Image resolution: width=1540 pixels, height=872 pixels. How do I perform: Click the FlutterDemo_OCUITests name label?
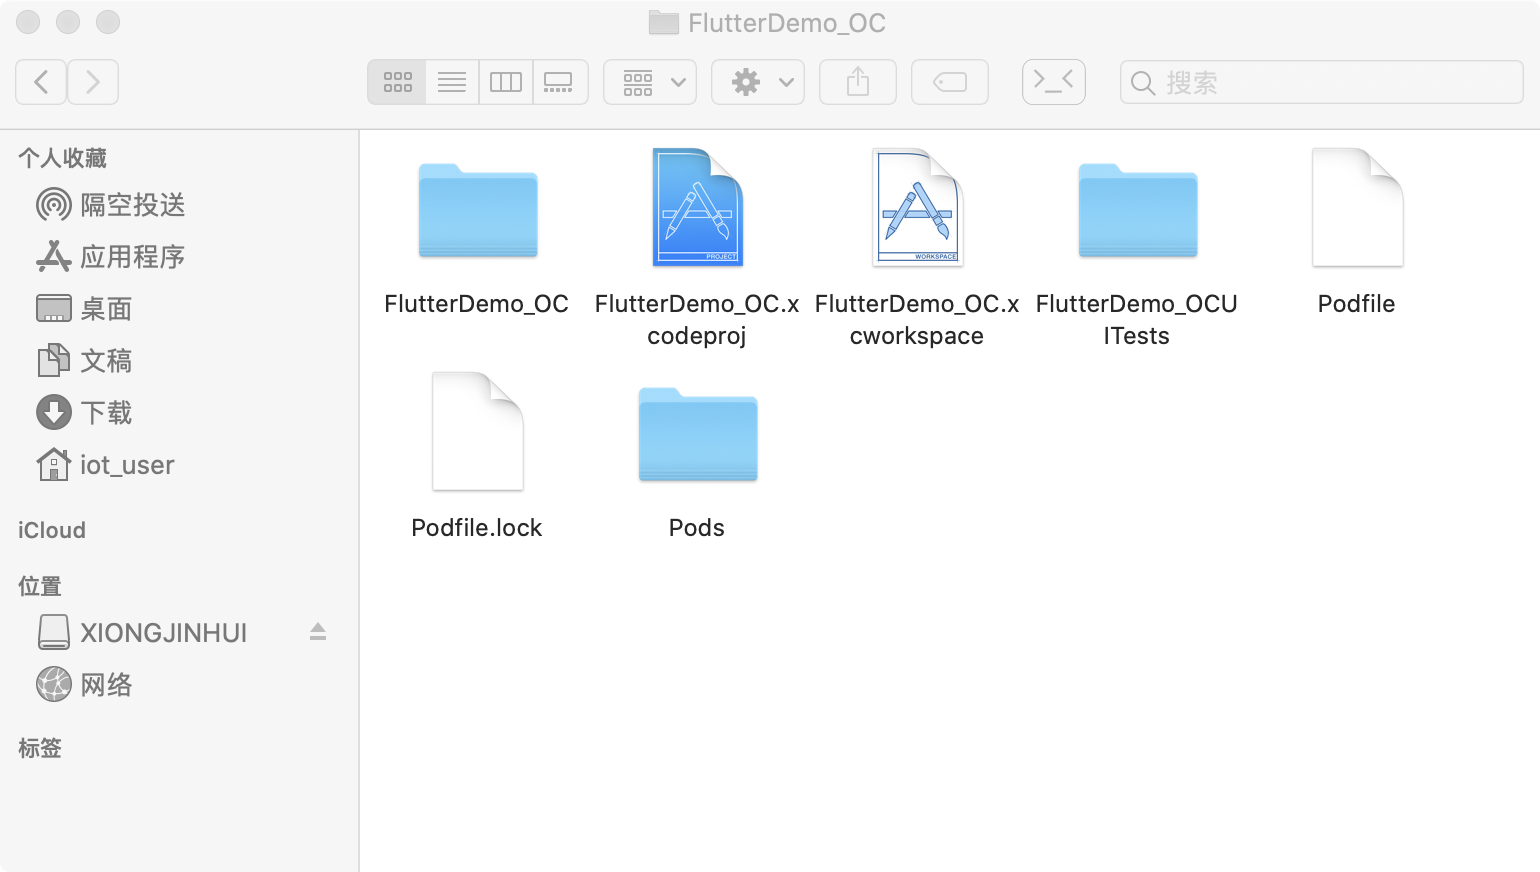[x=1137, y=320]
